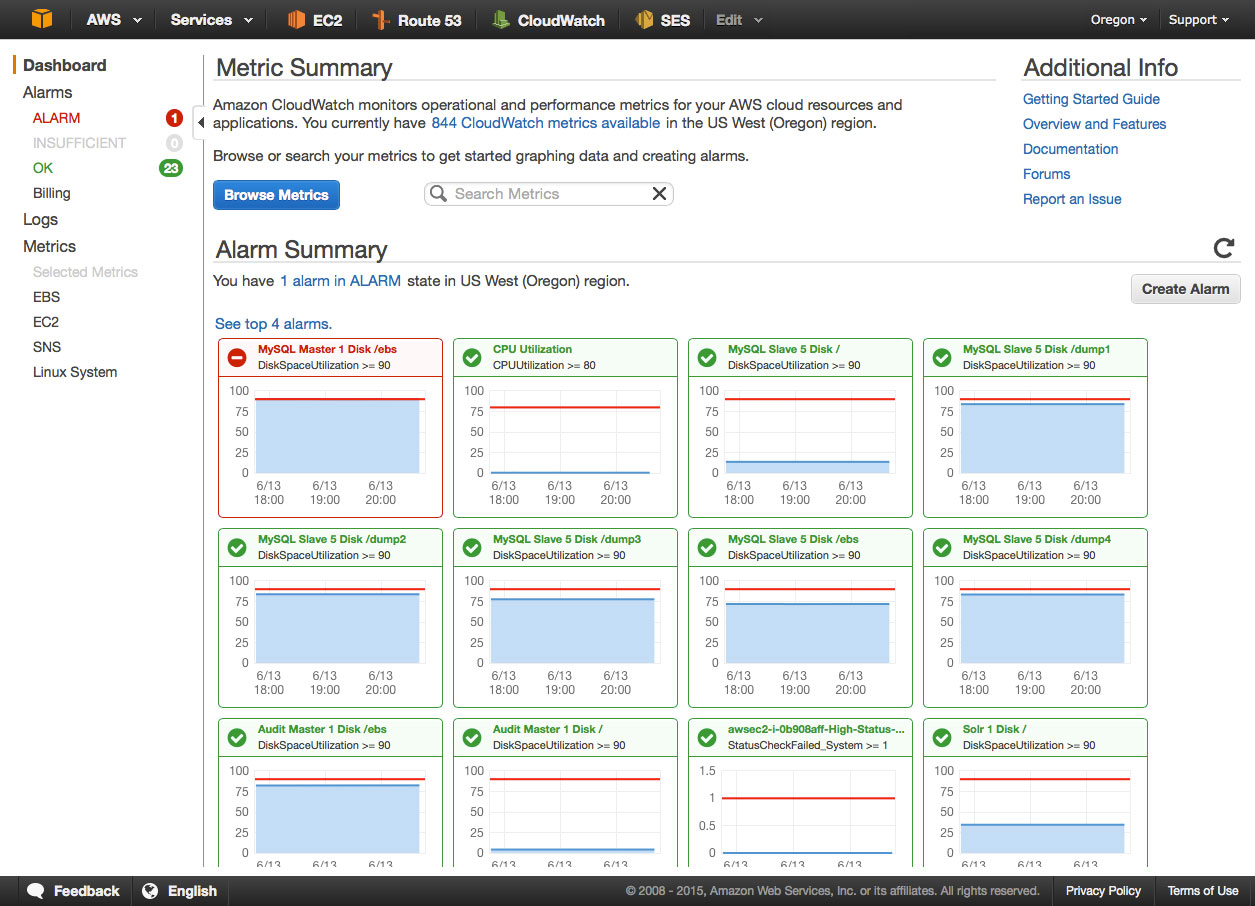
Task: Open the EC2 shortcut in the top bar
Action: (x=315, y=20)
